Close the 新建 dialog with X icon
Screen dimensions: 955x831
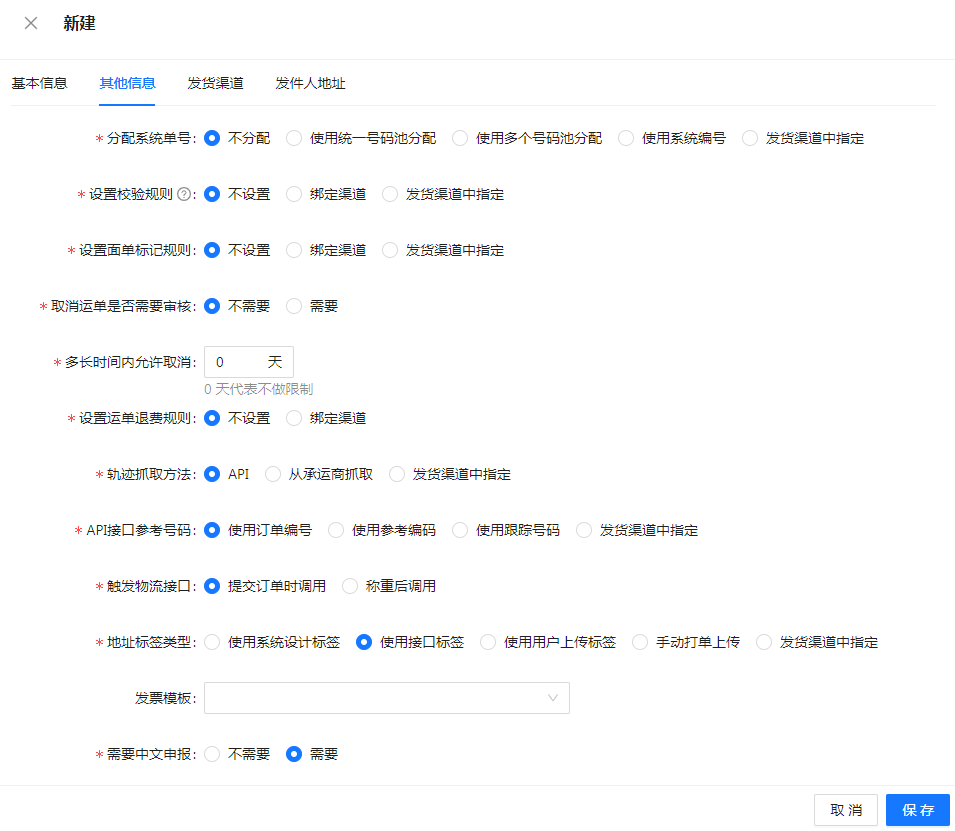point(31,23)
